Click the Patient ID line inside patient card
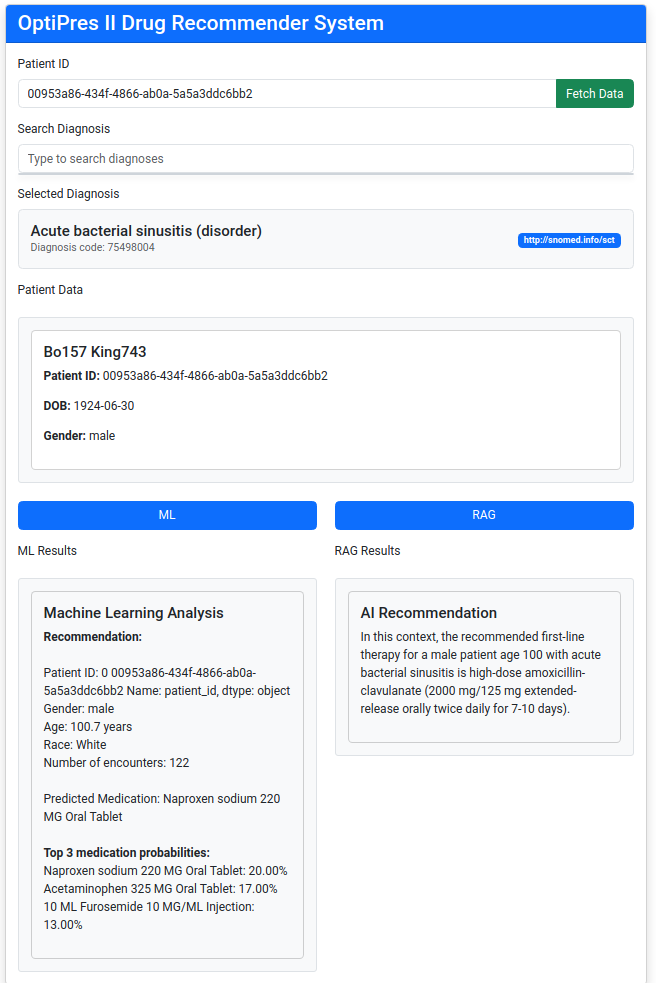The width and height of the screenshot is (656, 983). click(186, 376)
